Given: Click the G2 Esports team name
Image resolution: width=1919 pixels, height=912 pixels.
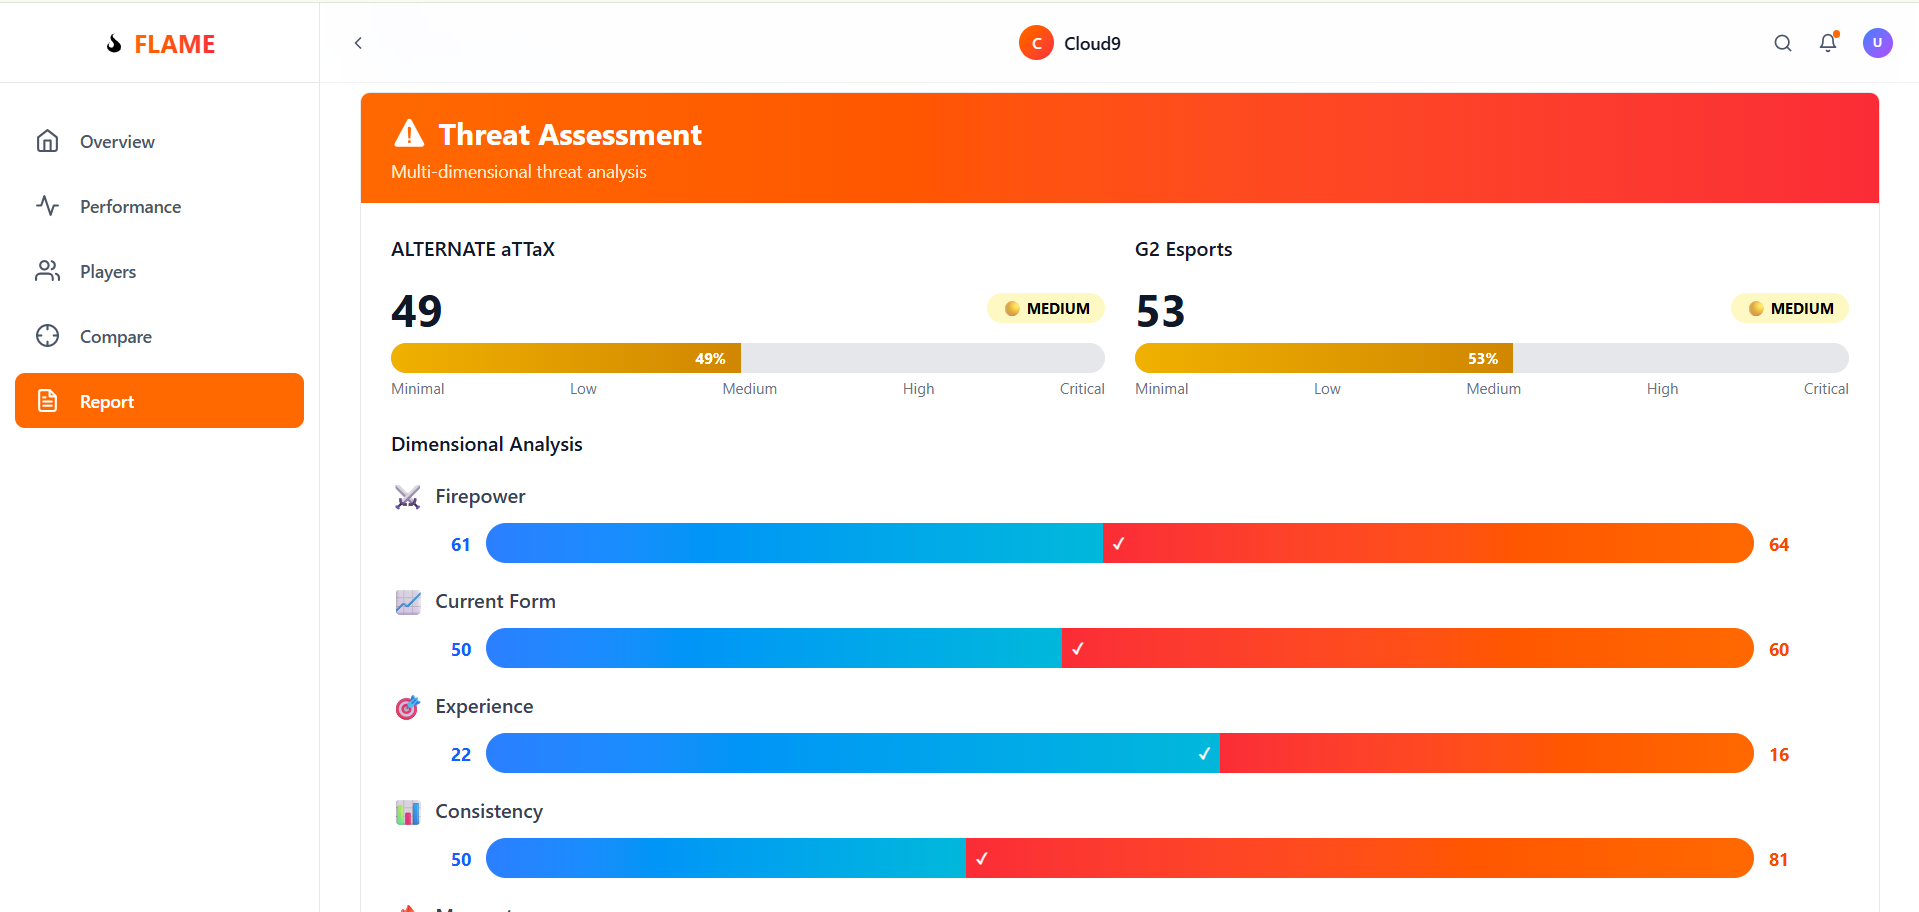Looking at the screenshot, I should pos(1183,249).
